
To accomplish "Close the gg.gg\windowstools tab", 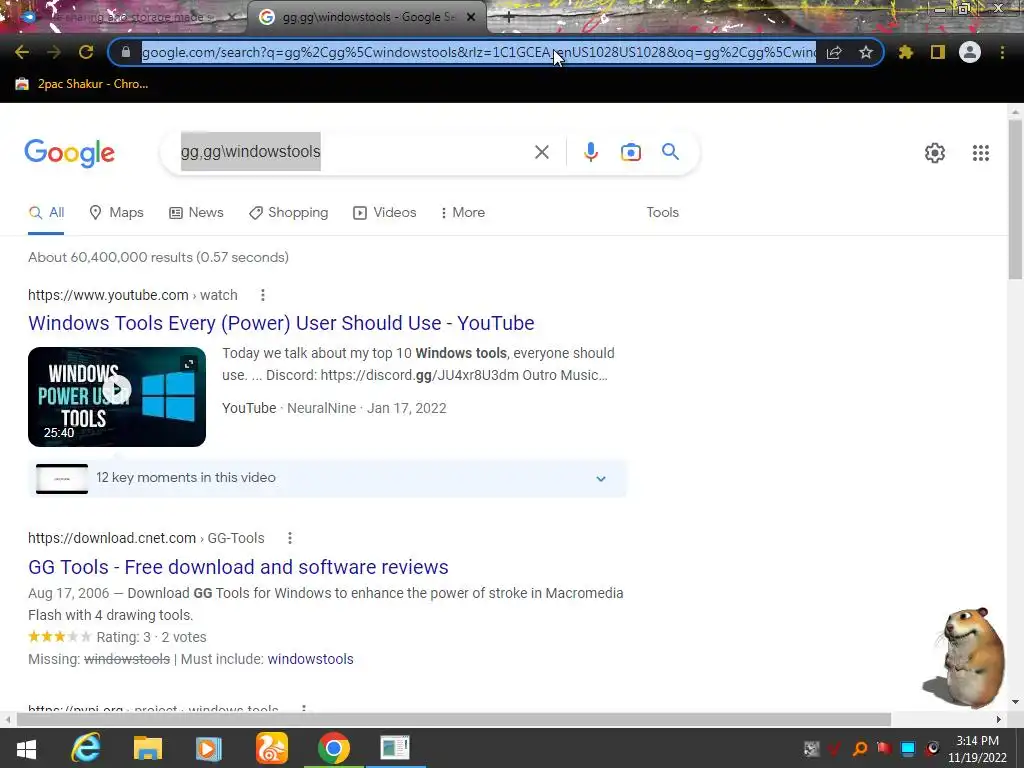I will point(470,17).
